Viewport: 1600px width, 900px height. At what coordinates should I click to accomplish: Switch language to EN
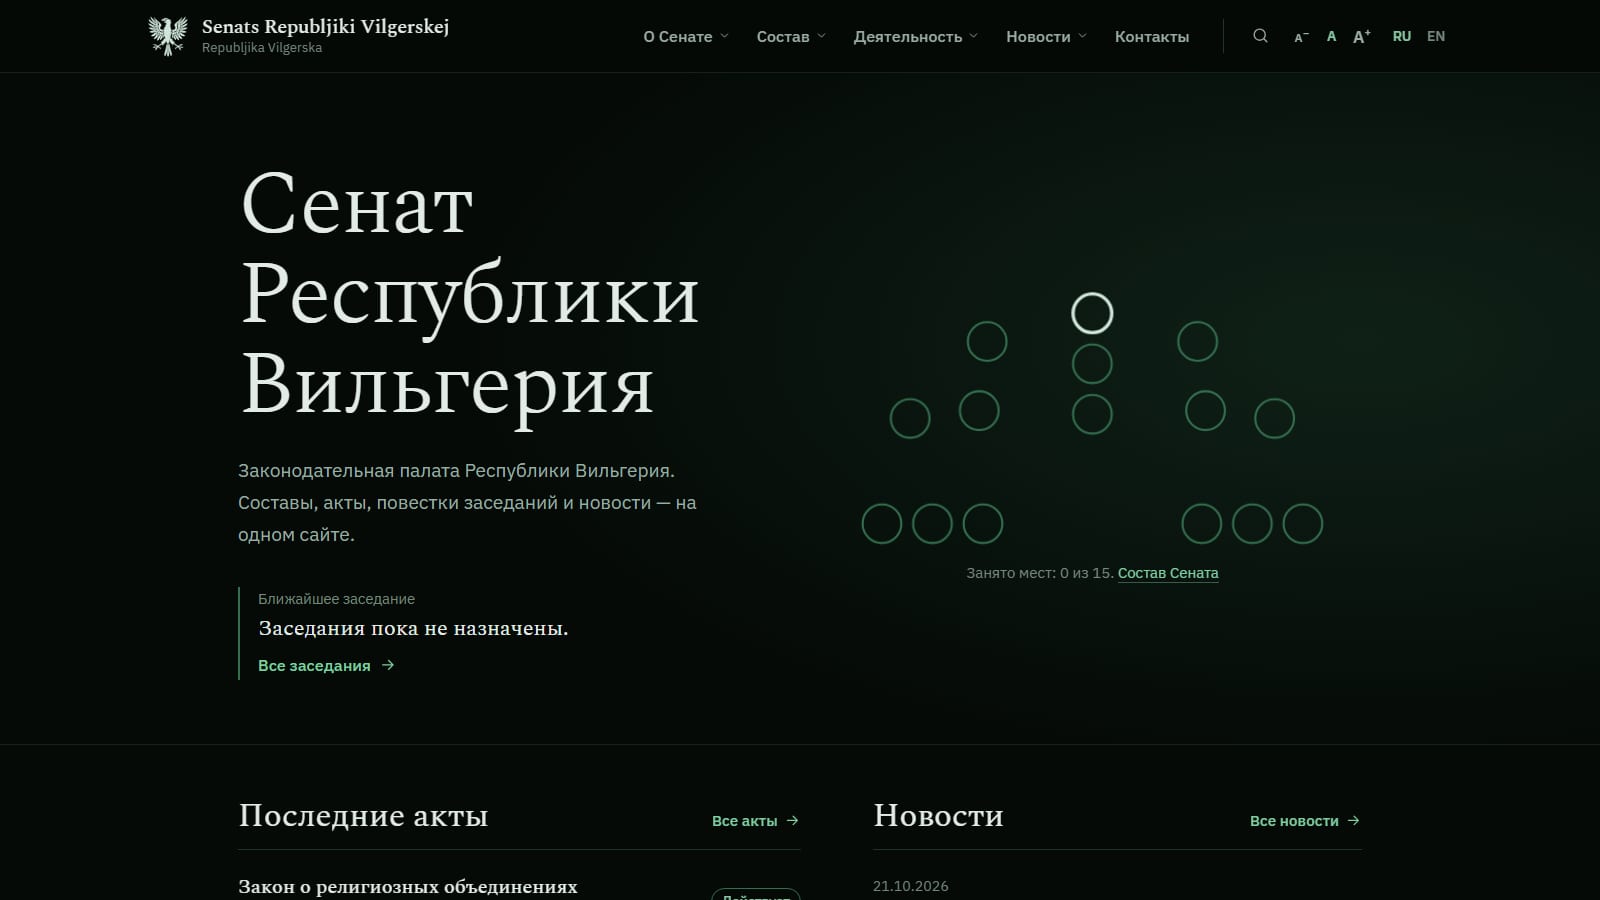[x=1436, y=36]
